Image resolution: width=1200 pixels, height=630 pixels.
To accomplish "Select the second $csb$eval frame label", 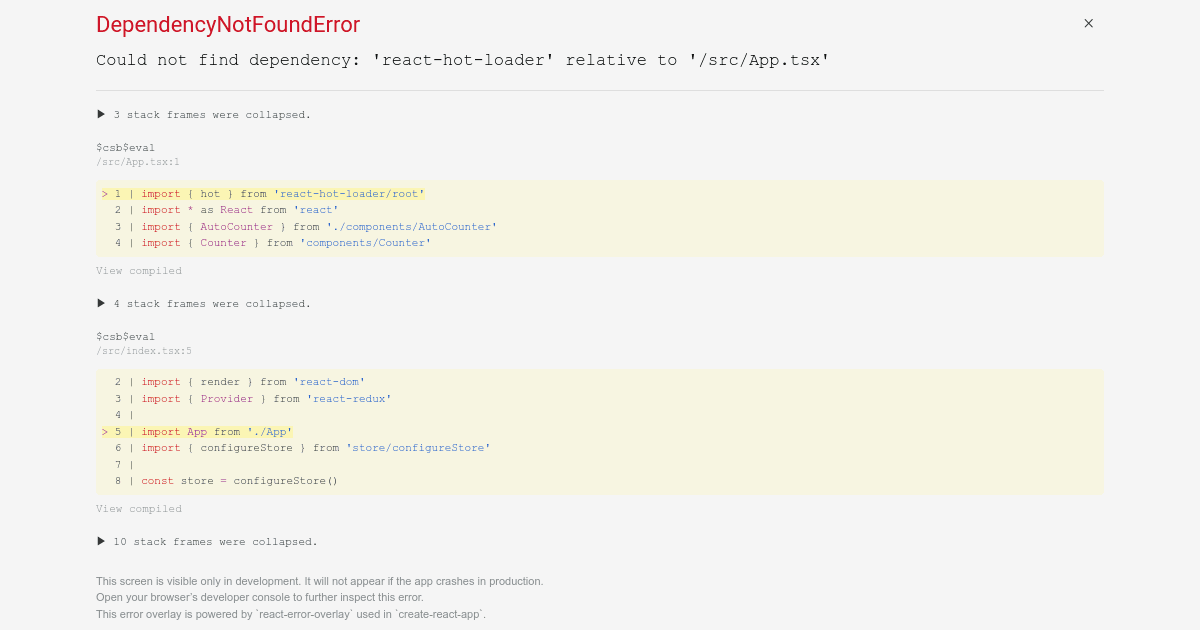I will [x=125, y=336].
